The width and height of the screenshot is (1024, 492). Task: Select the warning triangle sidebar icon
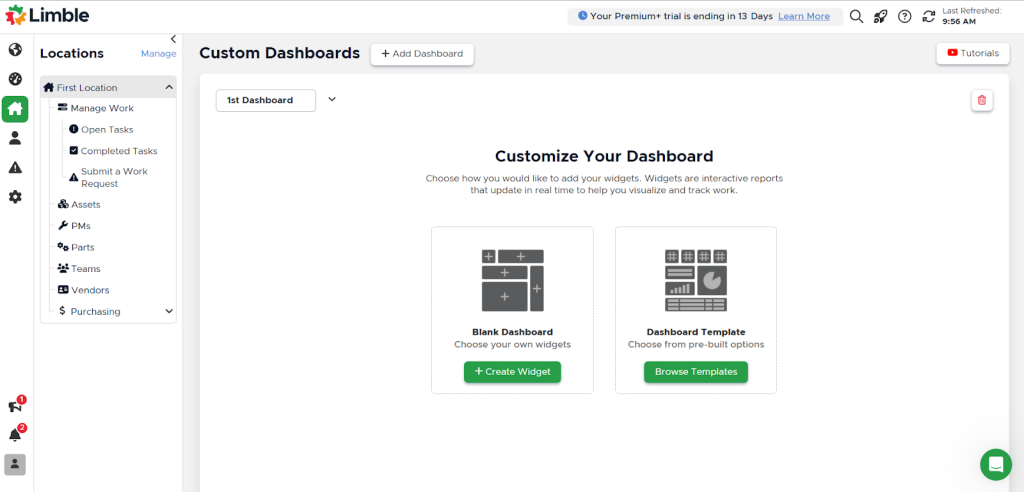pyautogui.click(x=15, y=167)
